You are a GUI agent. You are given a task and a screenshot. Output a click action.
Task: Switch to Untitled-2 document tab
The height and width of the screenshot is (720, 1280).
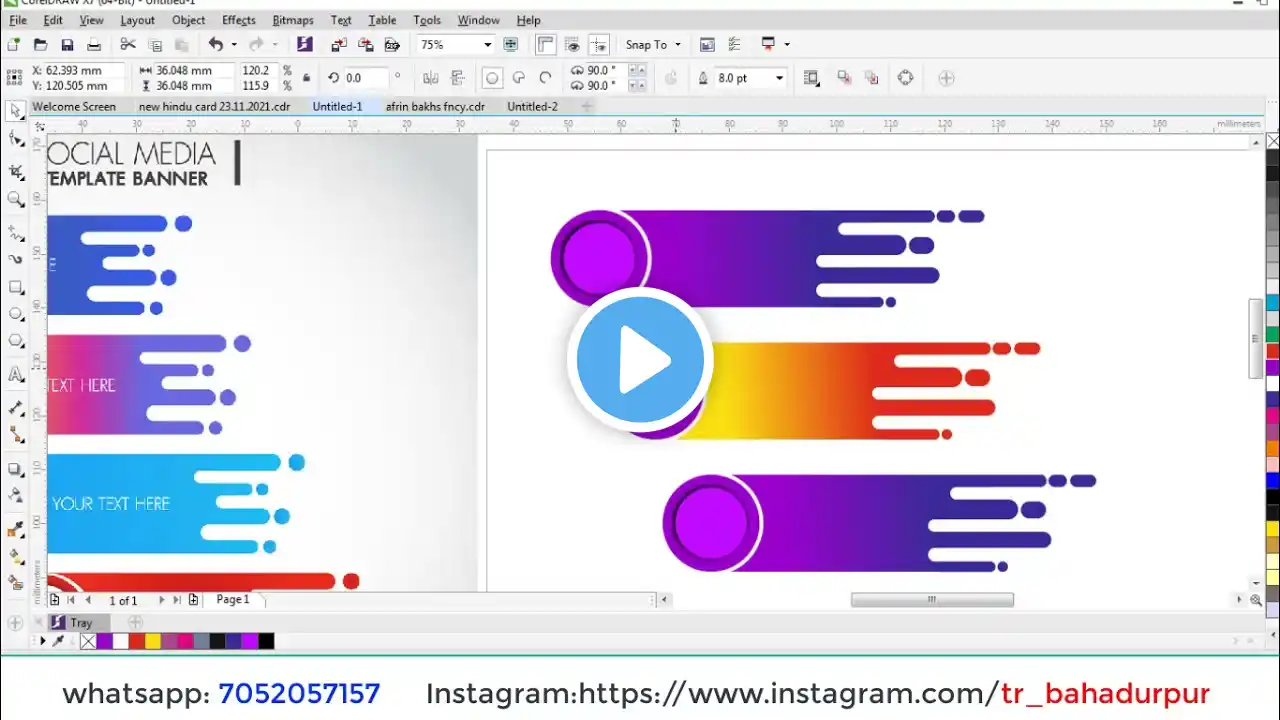point(532,106)
